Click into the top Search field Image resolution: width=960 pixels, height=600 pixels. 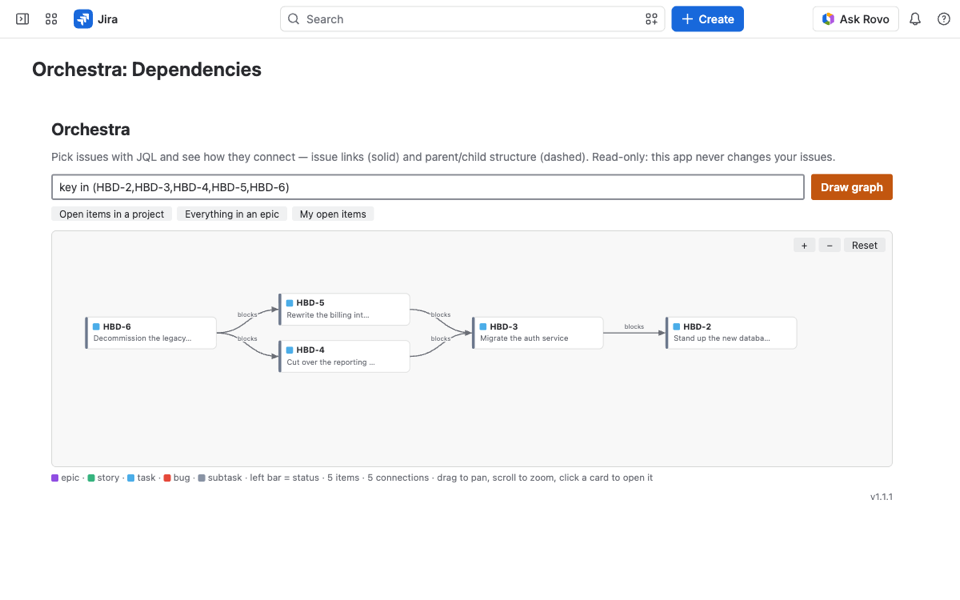pyautogui.click(x=472, y=19)
